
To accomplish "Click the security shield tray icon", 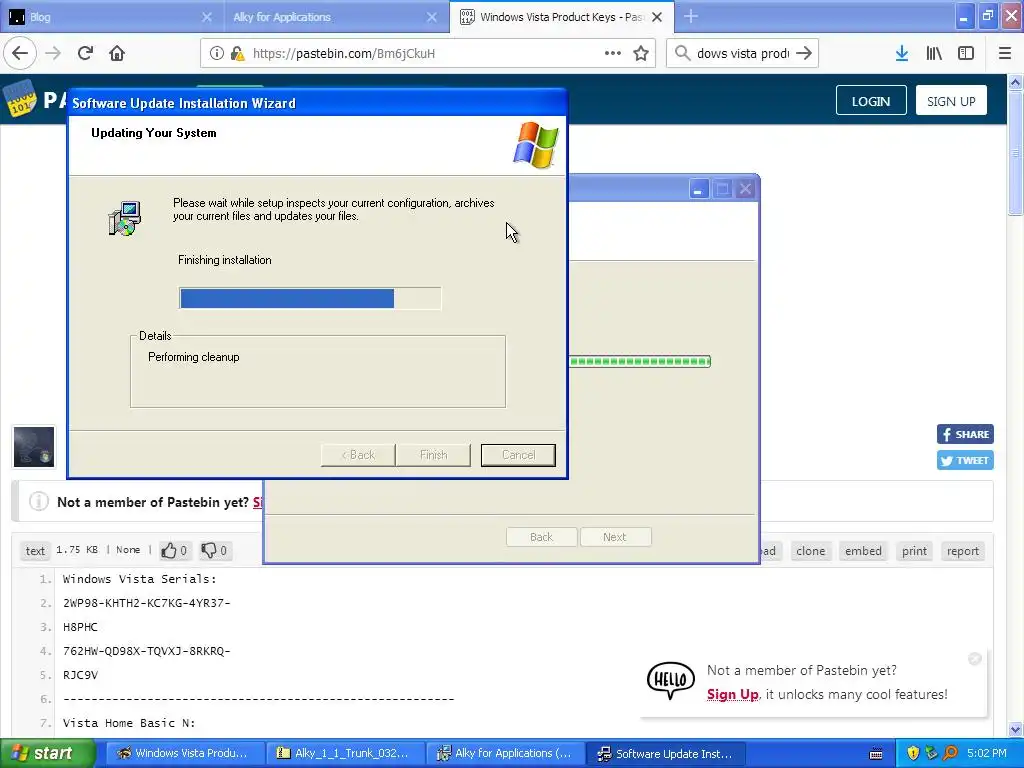I will [913, 754].
